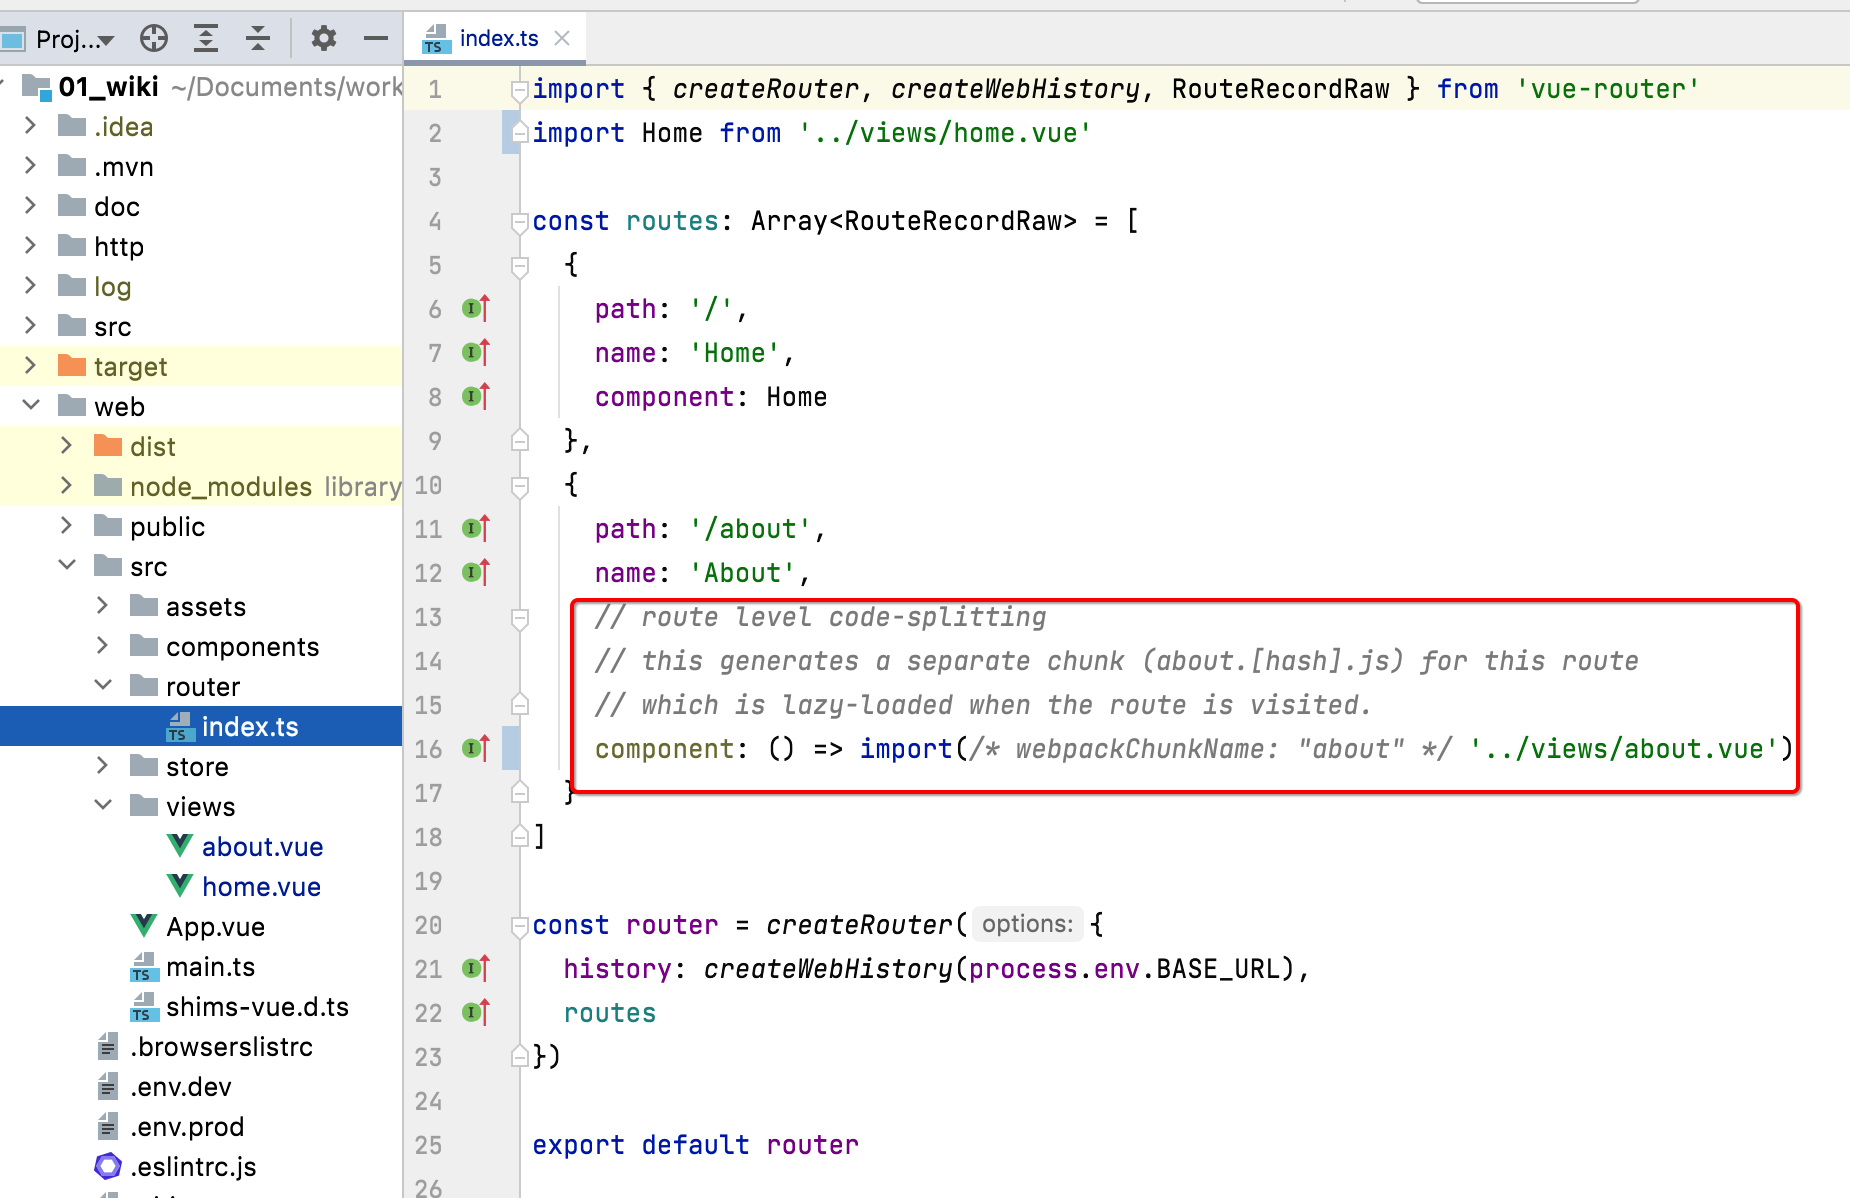Click the implements gutter icon on line 21
The image size is (1850, 1198).
(x=476, y=969)
